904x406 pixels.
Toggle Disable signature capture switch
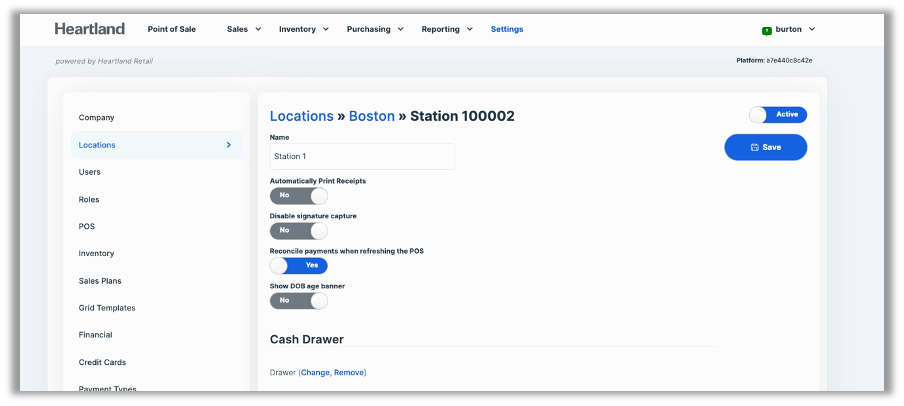point(298,230)
